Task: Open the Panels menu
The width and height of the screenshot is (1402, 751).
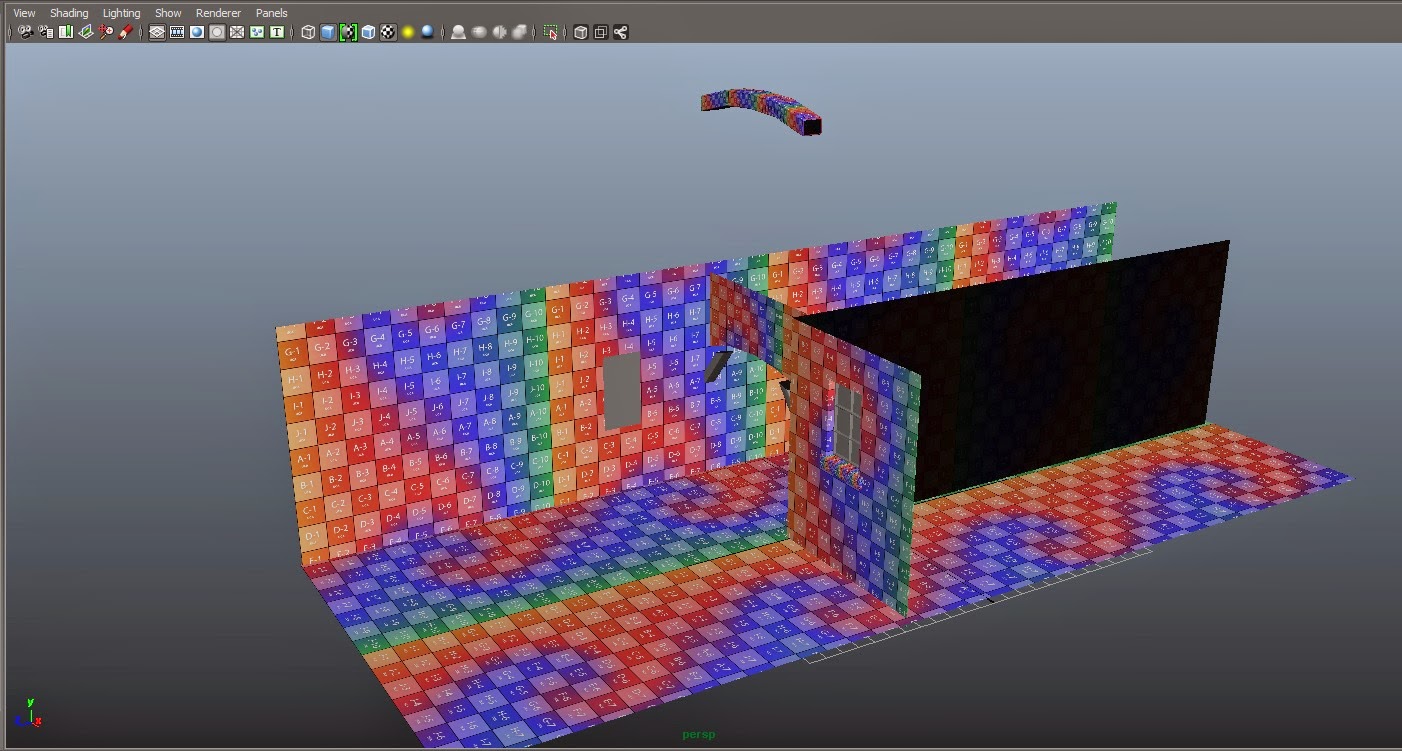Action: pyautogui.click(x=271, y=13)
